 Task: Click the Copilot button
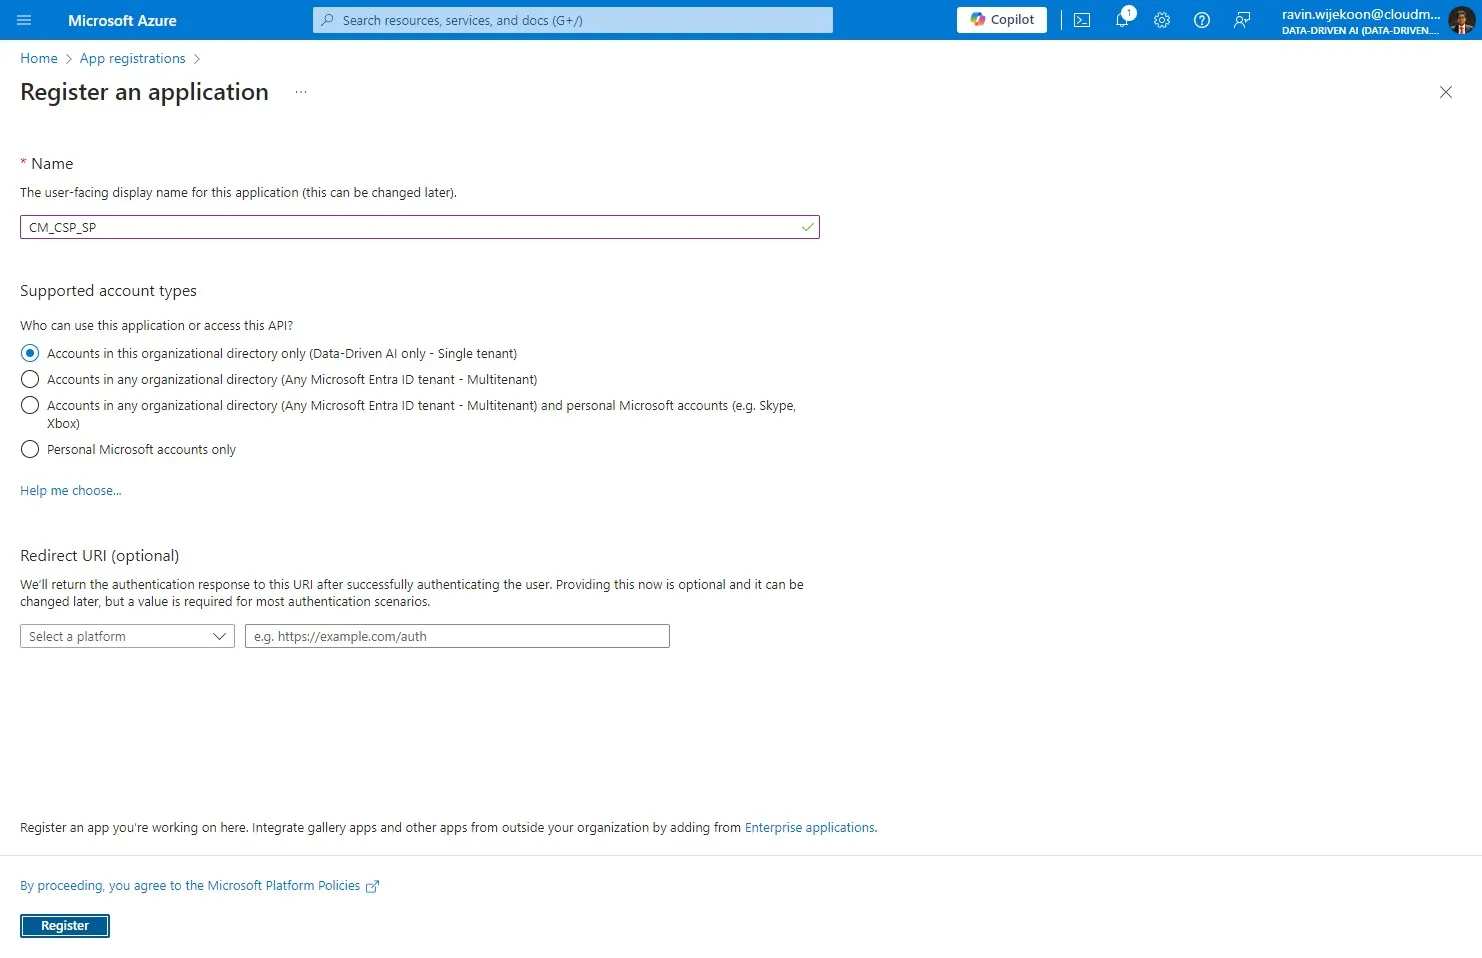pos(1002,20)
